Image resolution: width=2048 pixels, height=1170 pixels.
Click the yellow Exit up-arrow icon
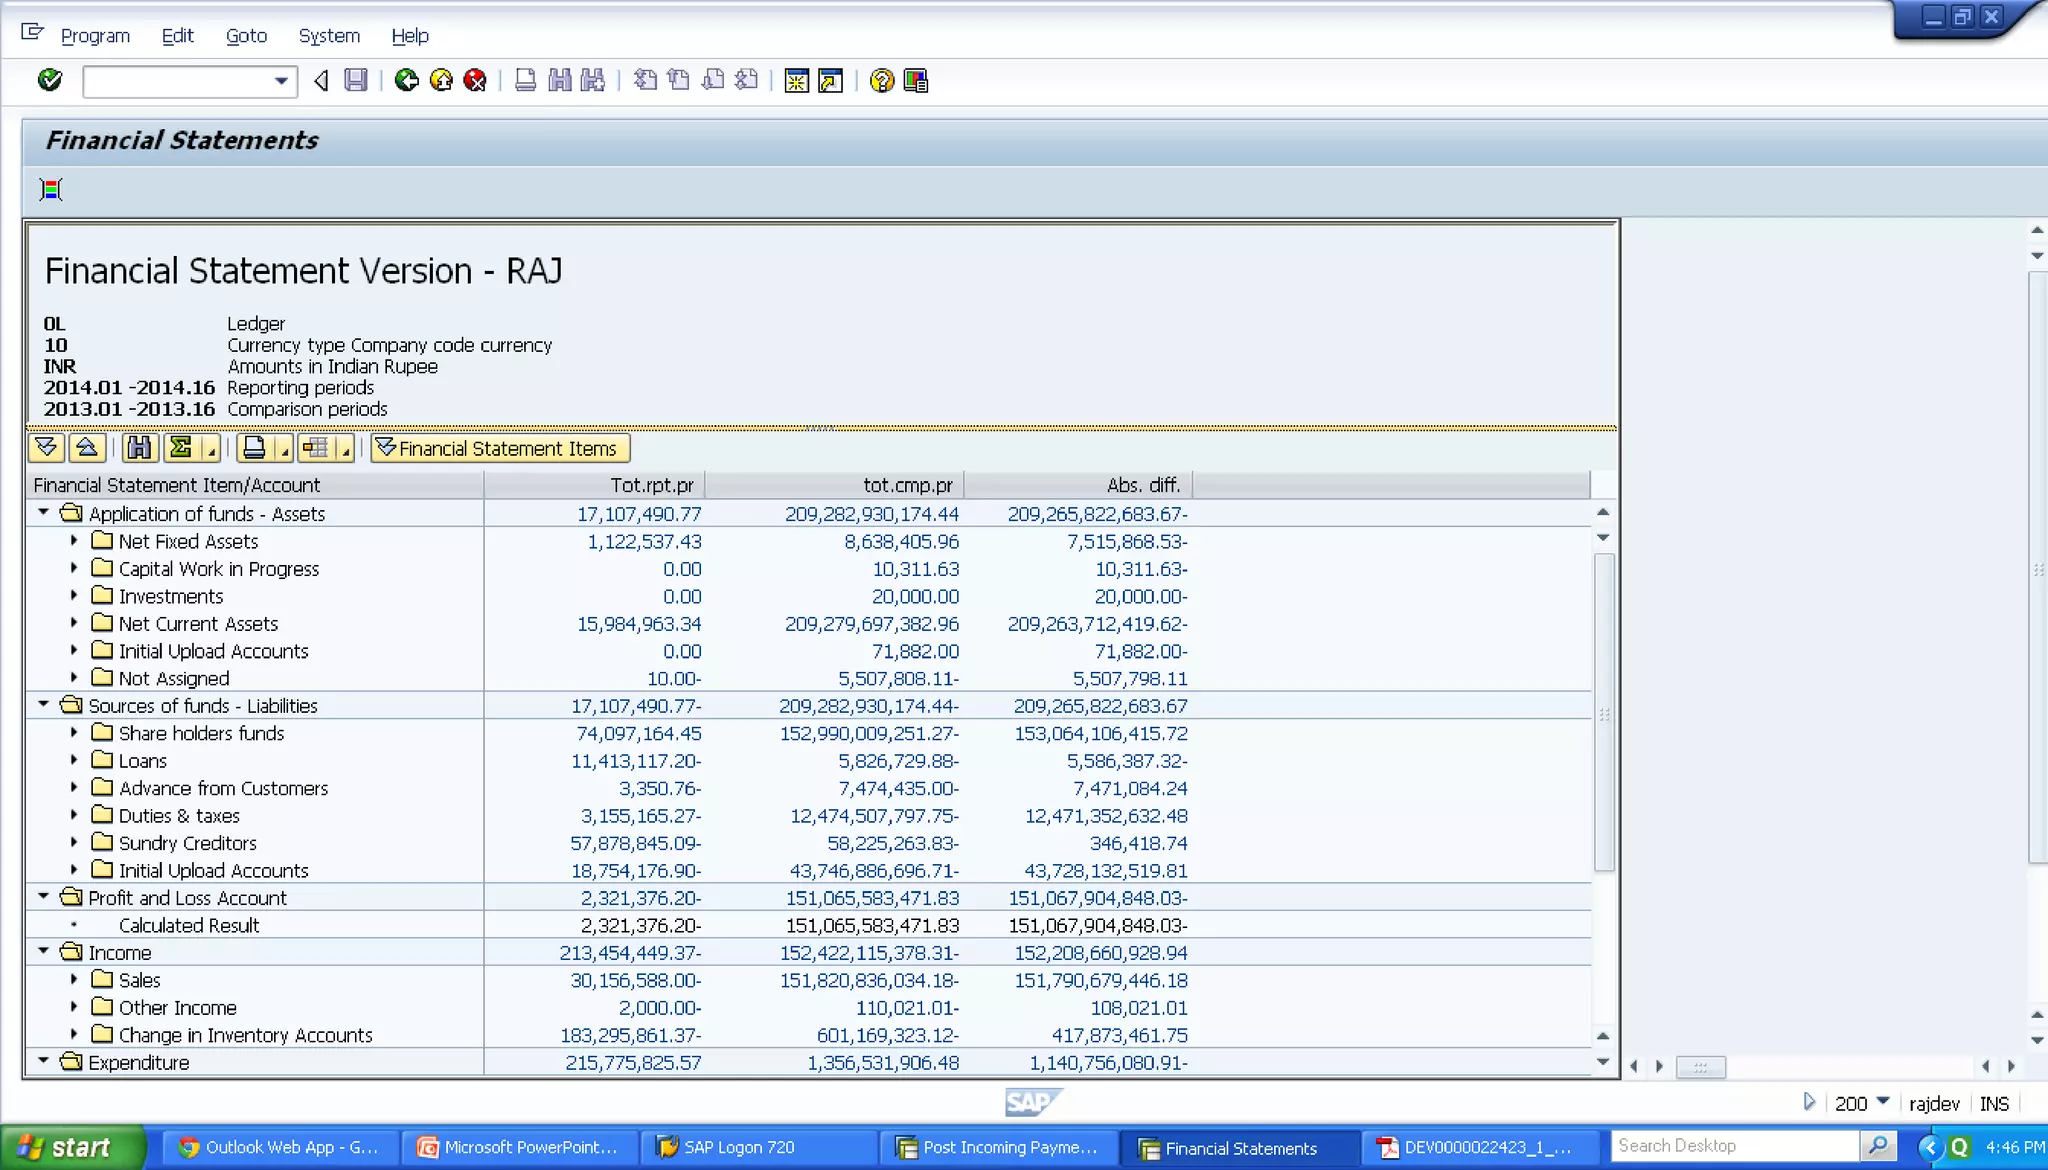point(441,80)
